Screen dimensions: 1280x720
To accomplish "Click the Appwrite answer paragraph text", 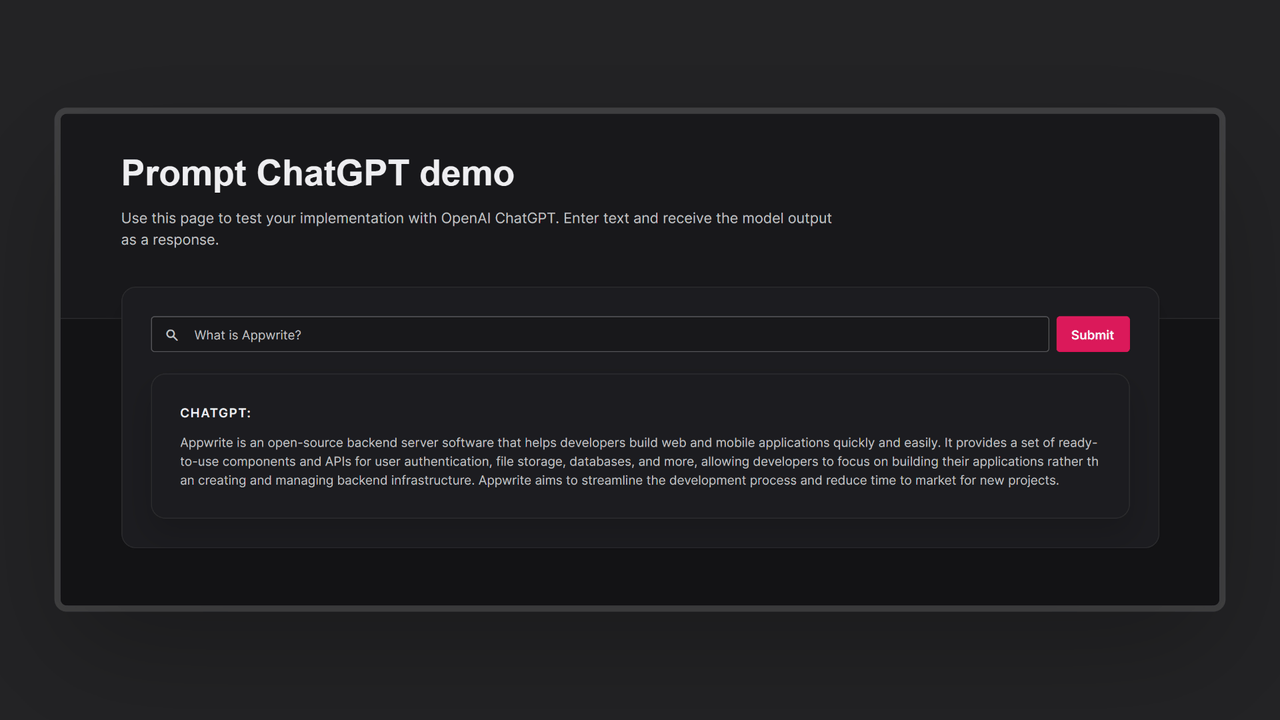I will (639, 462).
